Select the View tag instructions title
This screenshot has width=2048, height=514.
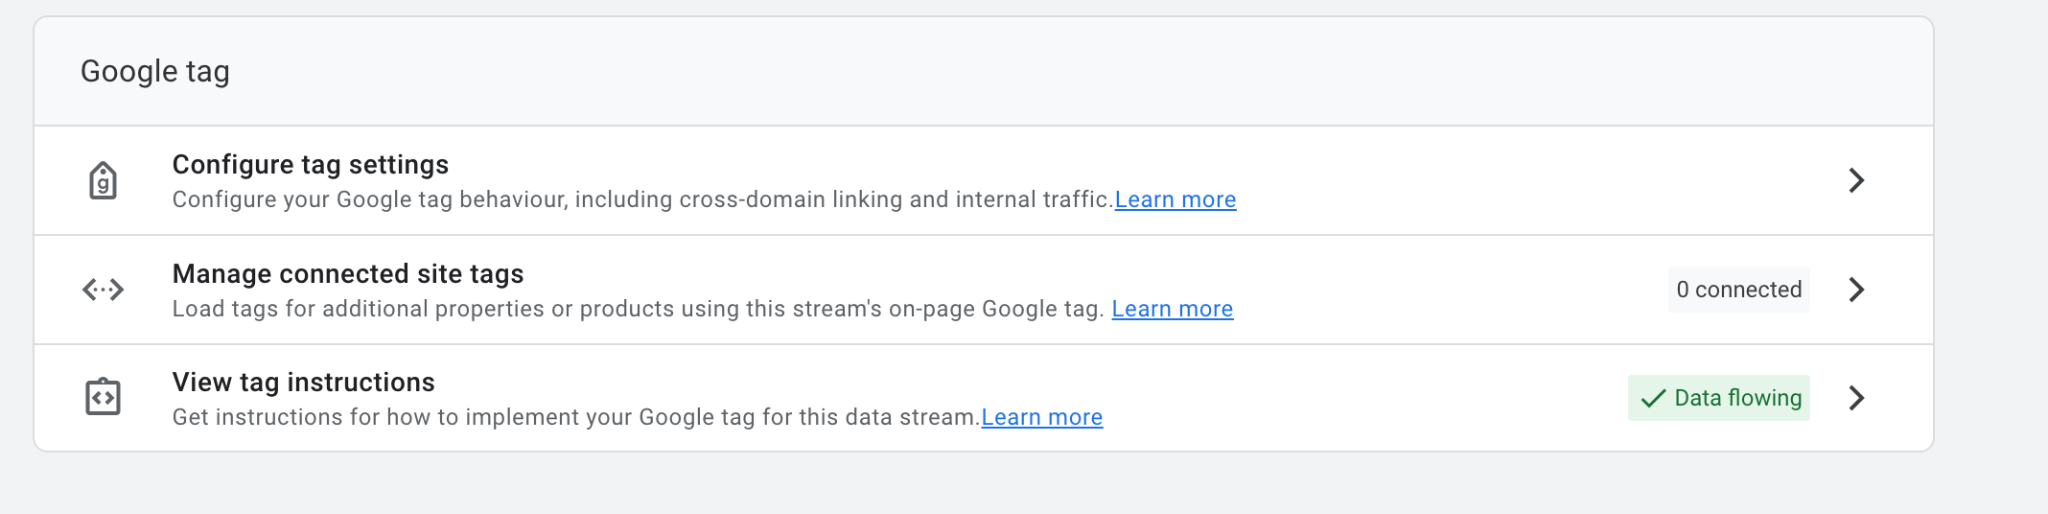coord(303,382)
